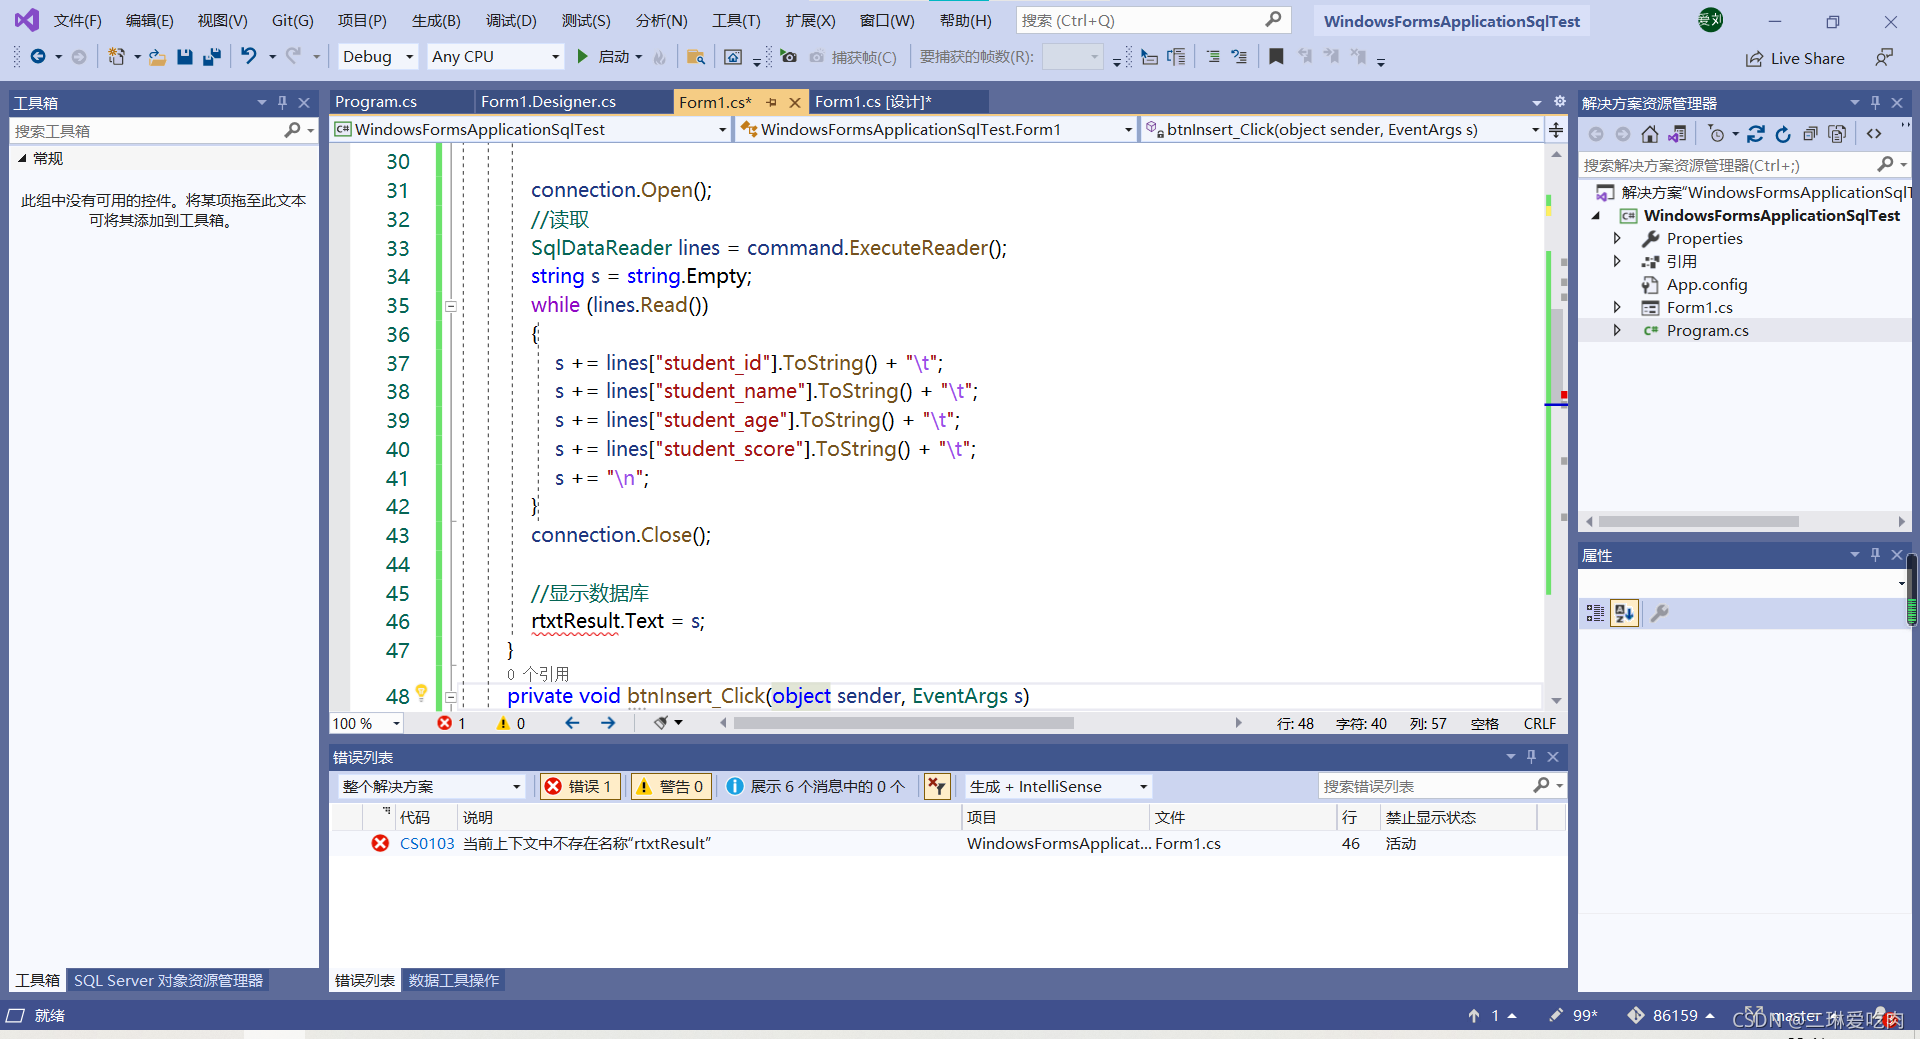Image resolution: width=1920 pixels, height=1039 pixels.
Task: Toggle the errors filter button showing 错误 1
Action: pos(580,787)
